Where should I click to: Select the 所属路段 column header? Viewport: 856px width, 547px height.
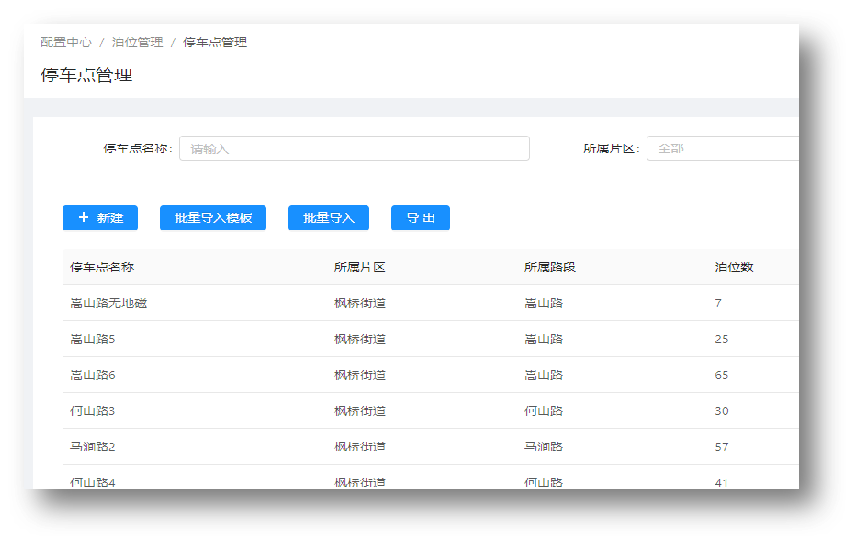click(550, 267)
